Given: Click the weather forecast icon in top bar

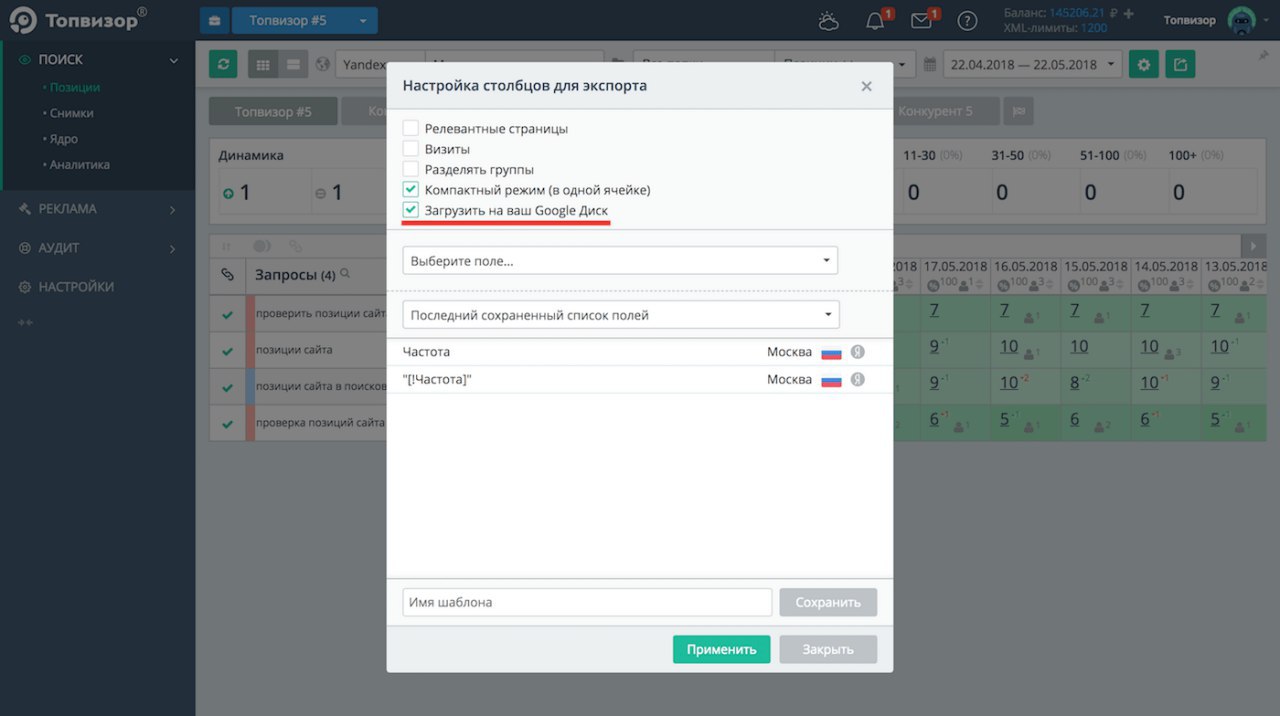Looking at the screenshot, I should (x=829, y=20).
